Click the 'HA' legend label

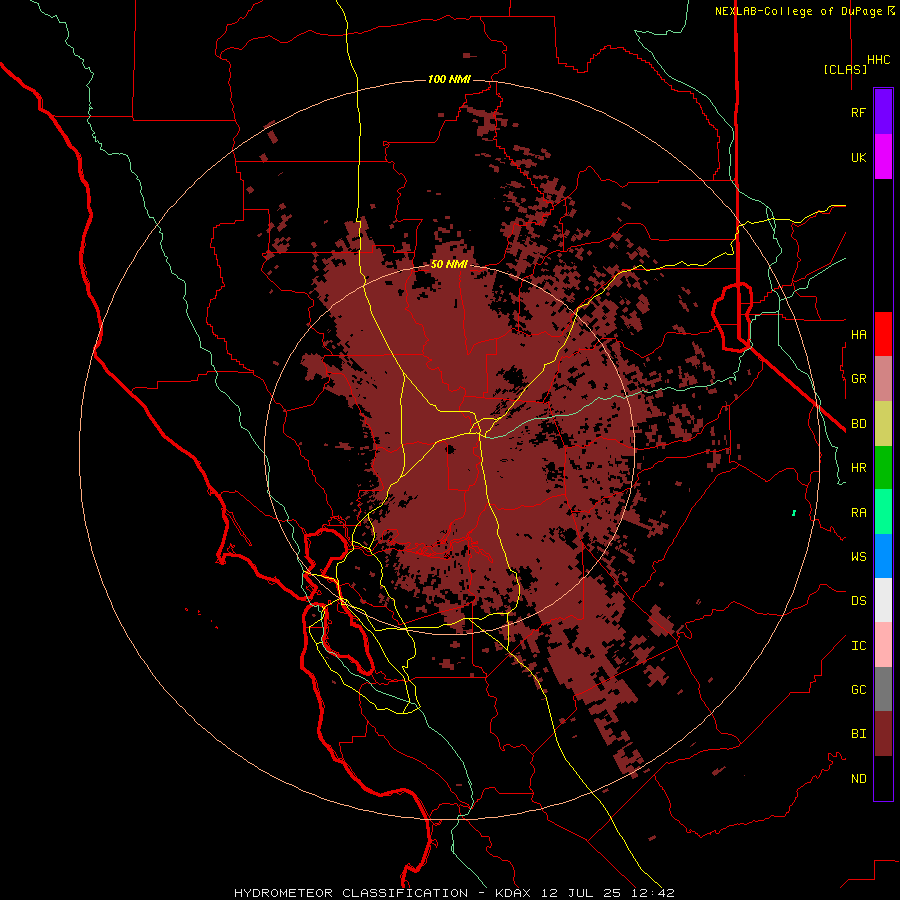coord(858,335)
